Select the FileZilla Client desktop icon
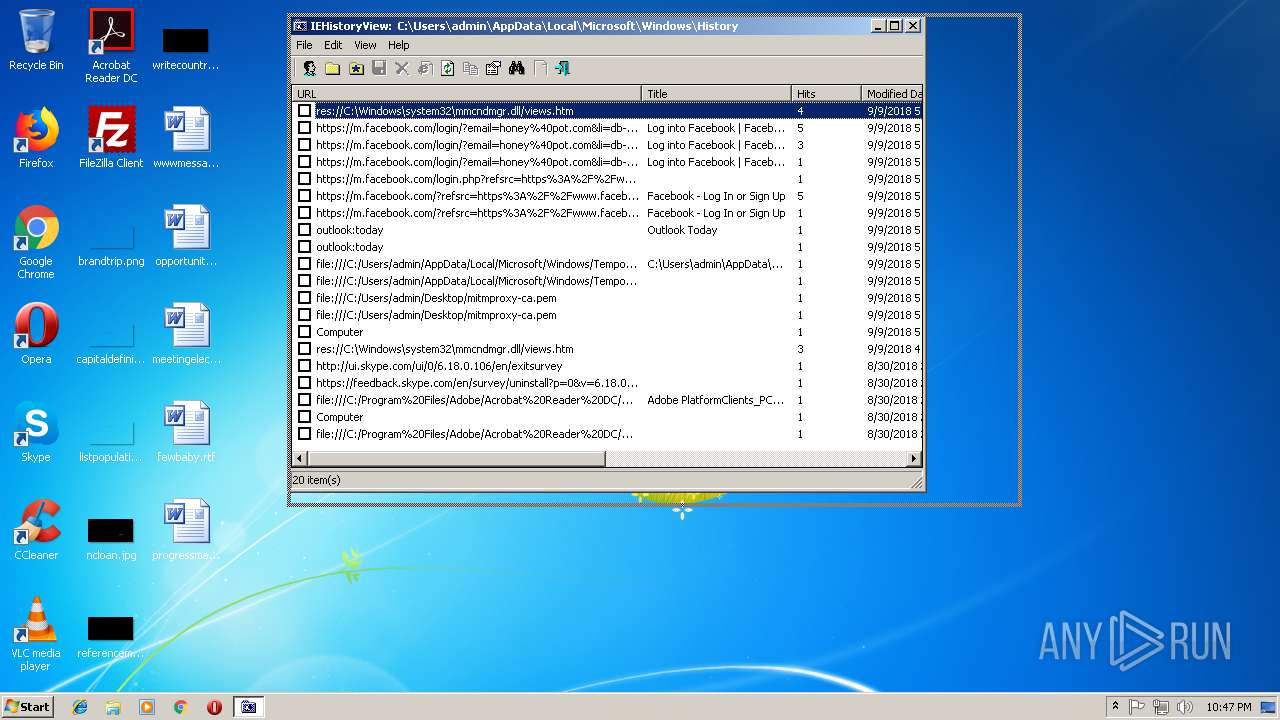Image resolution: width=1280 pixels, height=720 pixels. (x=111, y=138)
